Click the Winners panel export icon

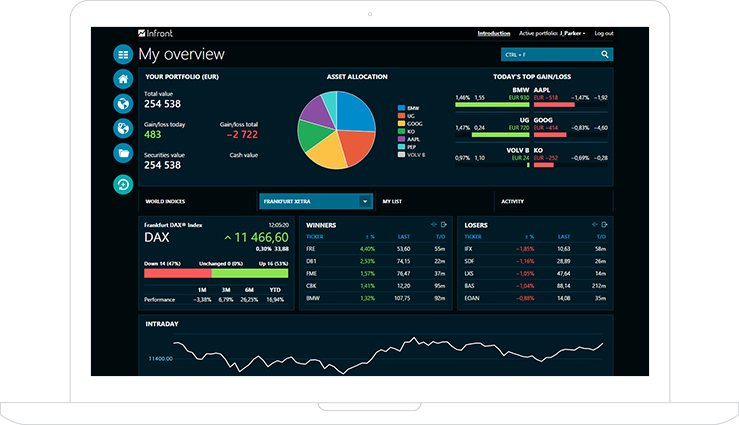(443, 225)
